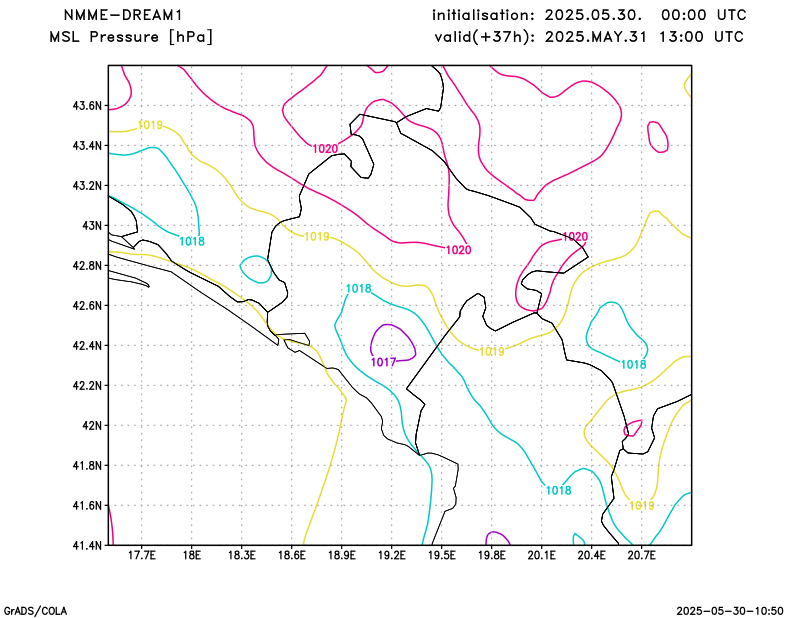Click the 17.7E longitude axis label
This screenshot has height=618, width=800.
141,555
